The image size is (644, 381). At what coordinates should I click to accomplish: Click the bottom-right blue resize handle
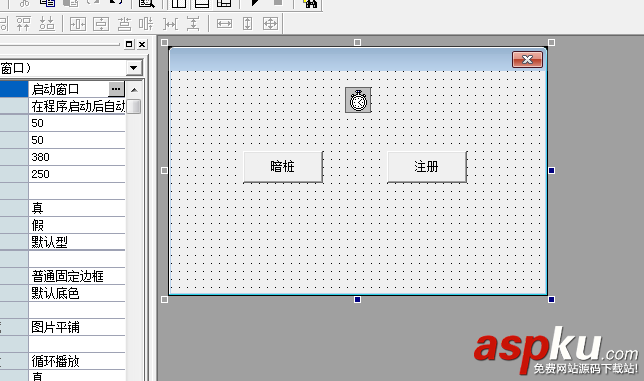point(552,300)
